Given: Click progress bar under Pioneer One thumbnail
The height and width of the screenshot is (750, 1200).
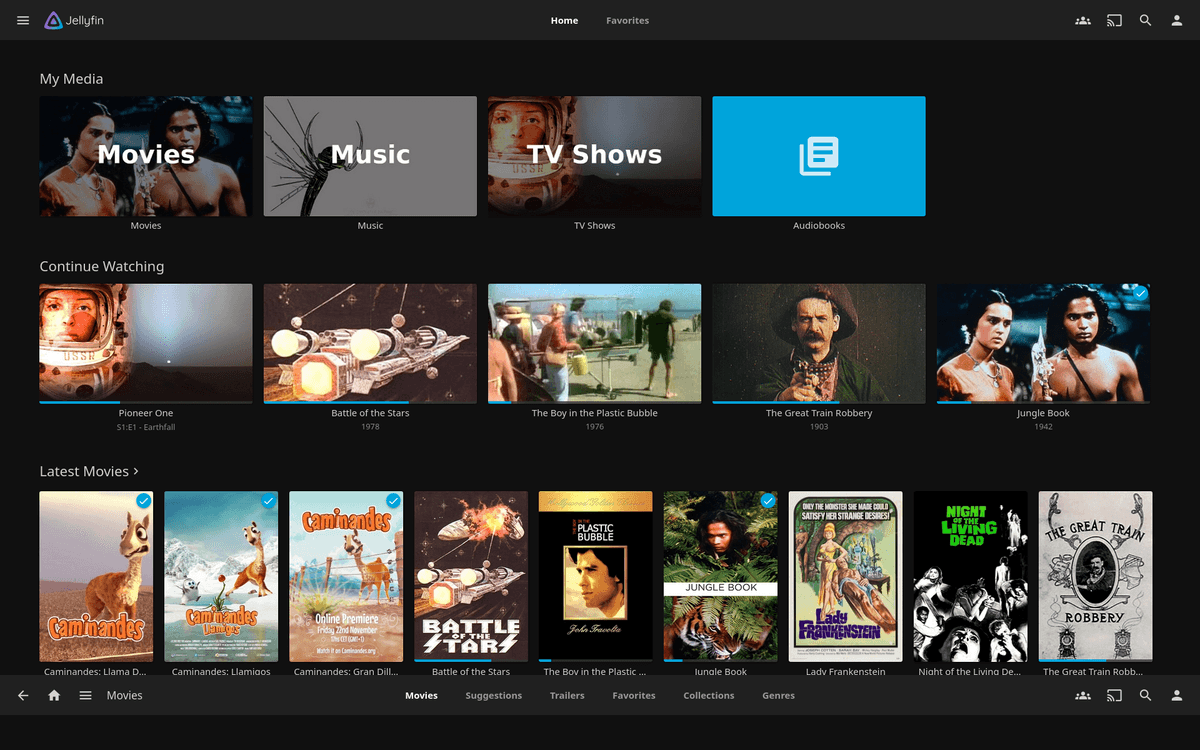Looking at the screenshot, I should [146, 402].
